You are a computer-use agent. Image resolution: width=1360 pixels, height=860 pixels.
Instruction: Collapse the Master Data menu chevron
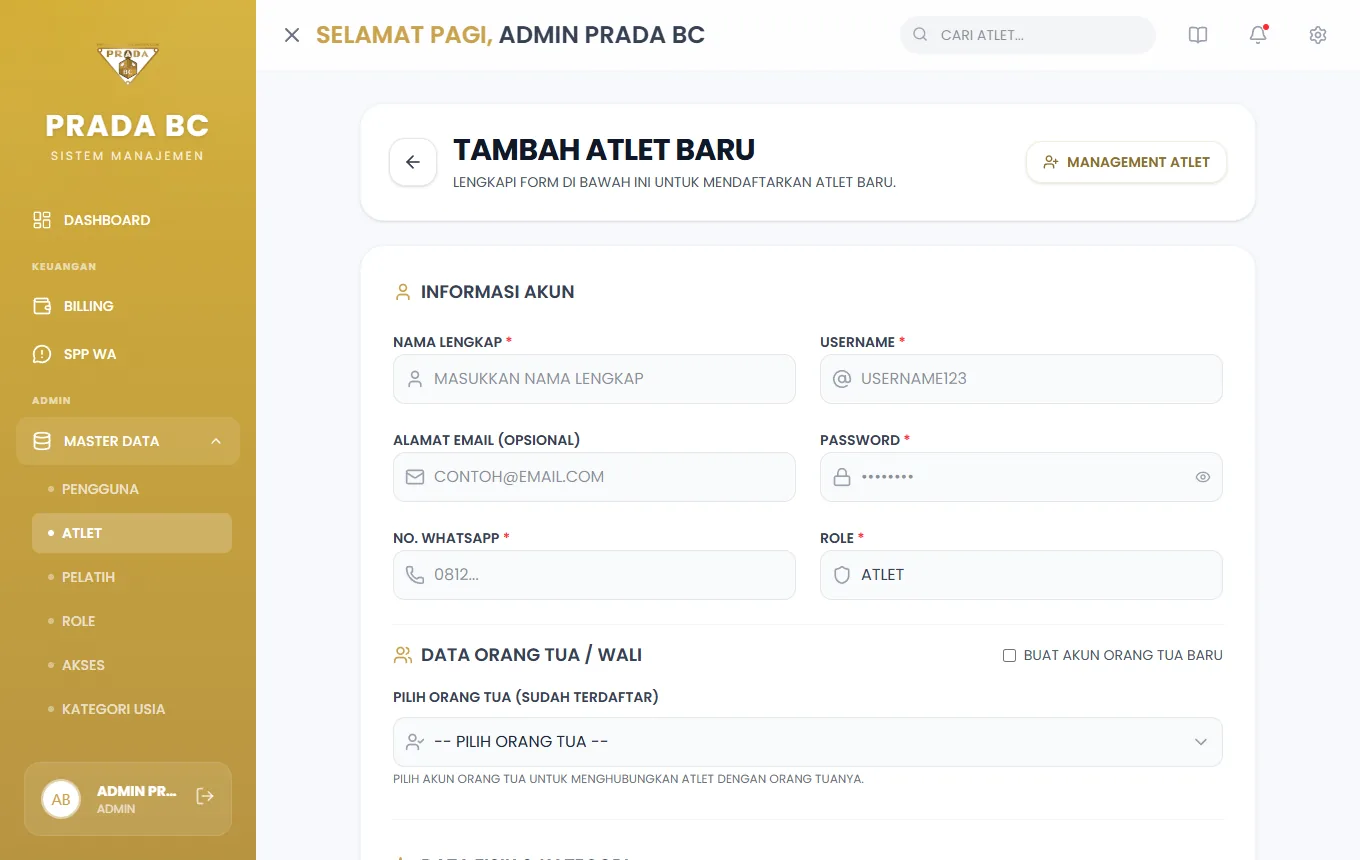point(216,441)
